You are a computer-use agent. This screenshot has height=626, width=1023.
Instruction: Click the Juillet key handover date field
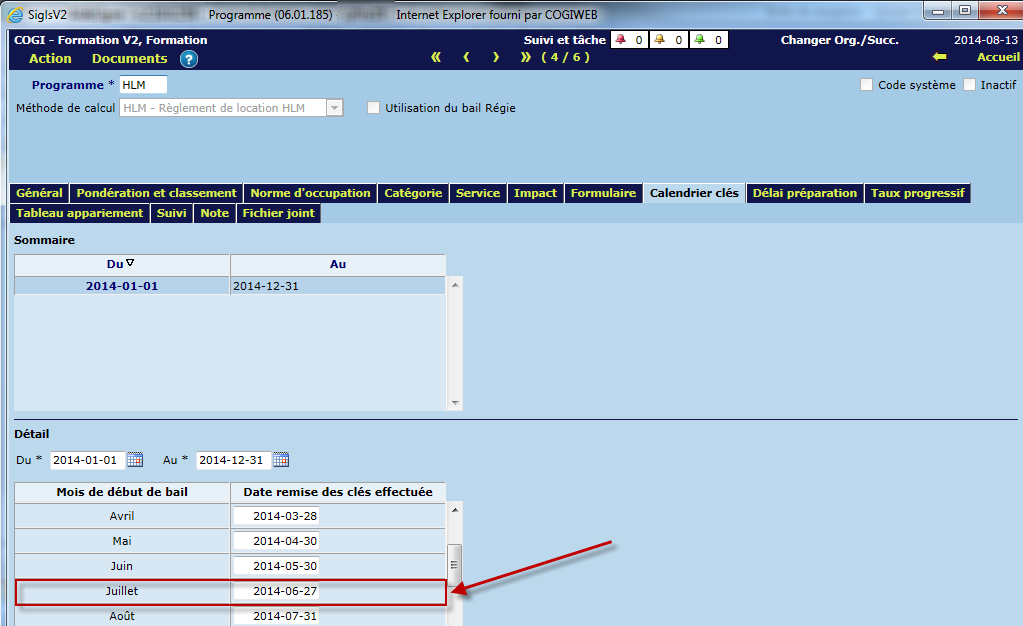[276, 591]
